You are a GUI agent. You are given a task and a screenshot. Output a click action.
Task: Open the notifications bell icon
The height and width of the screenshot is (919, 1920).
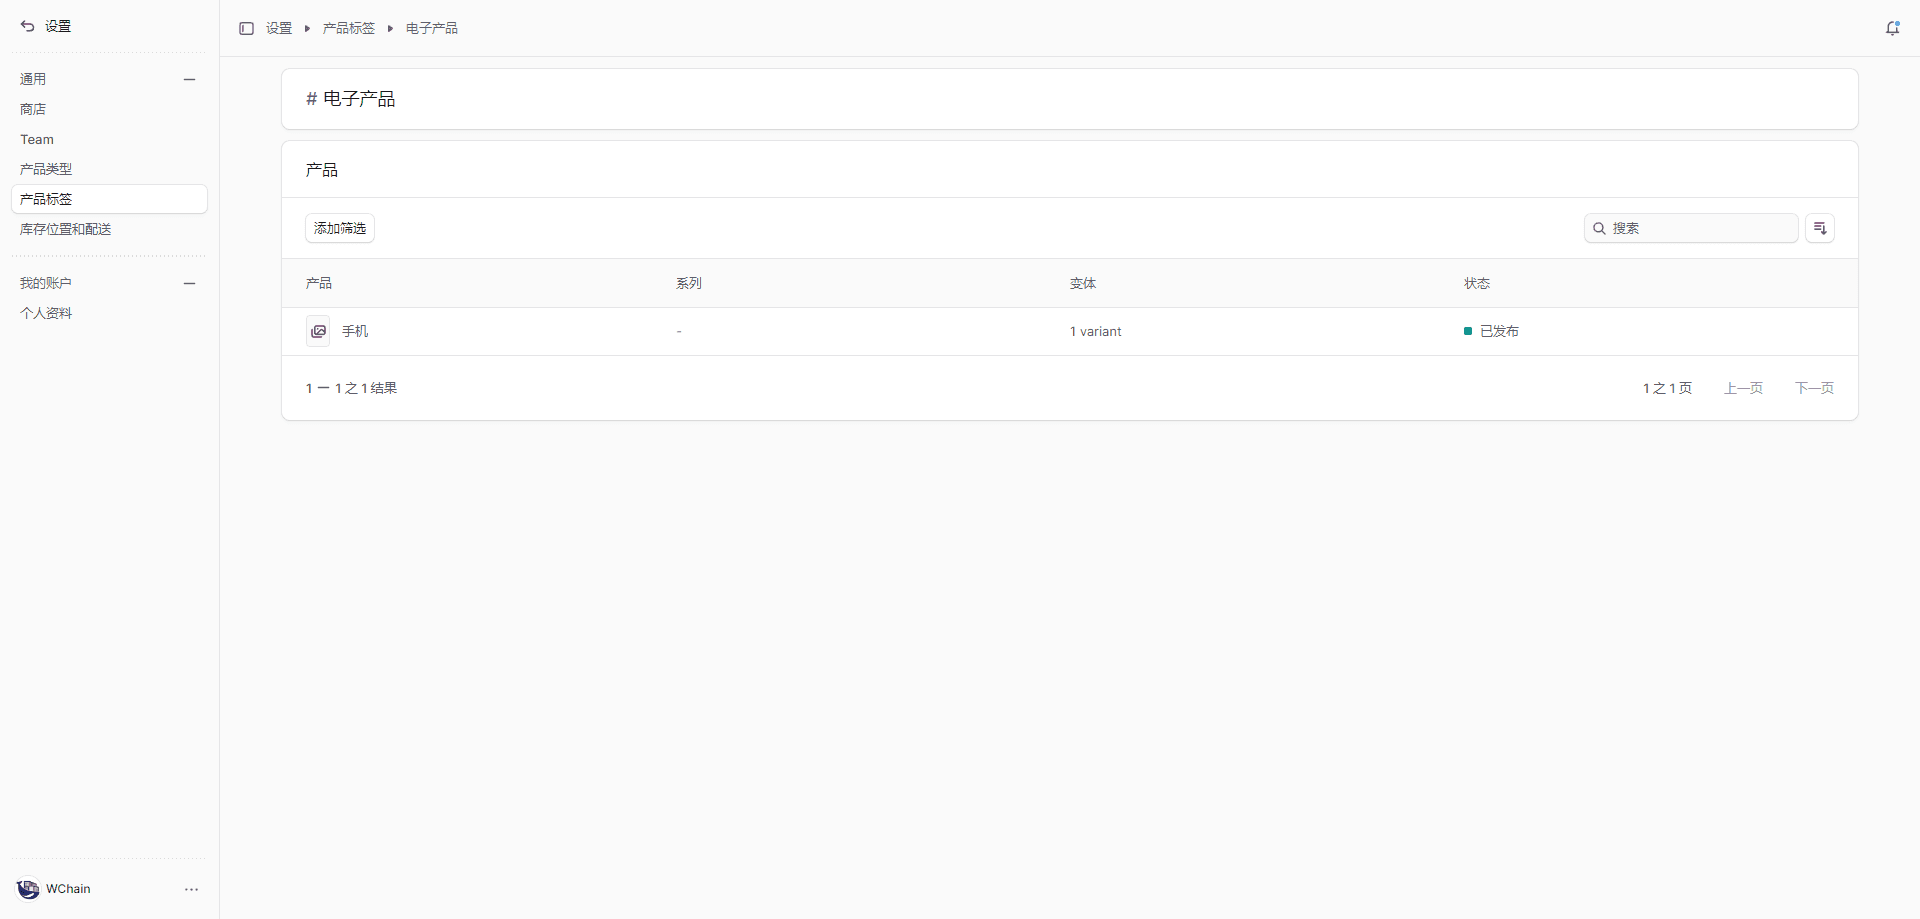pos(1892,28)
